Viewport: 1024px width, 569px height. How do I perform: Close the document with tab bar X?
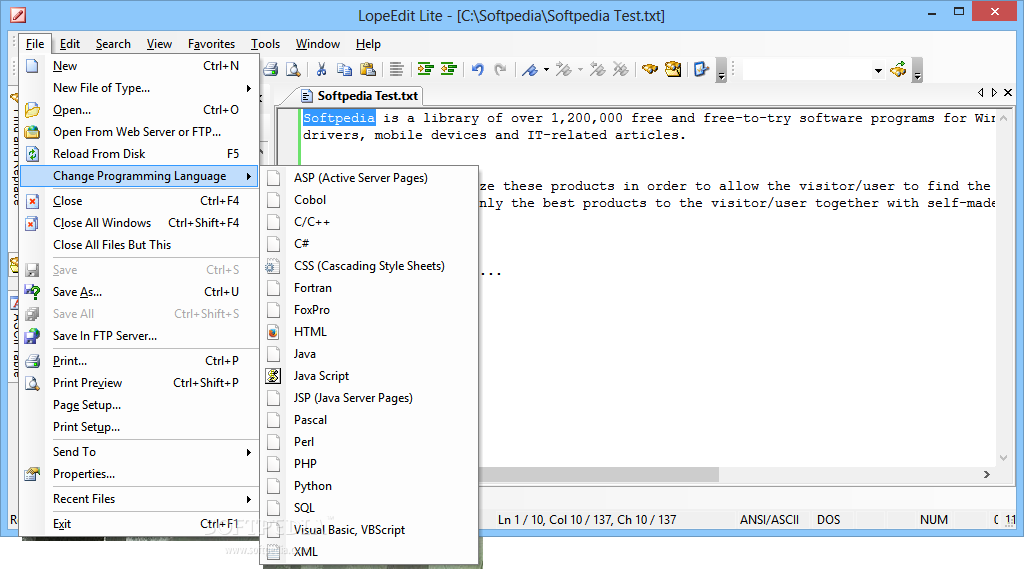pos(1008,93)
